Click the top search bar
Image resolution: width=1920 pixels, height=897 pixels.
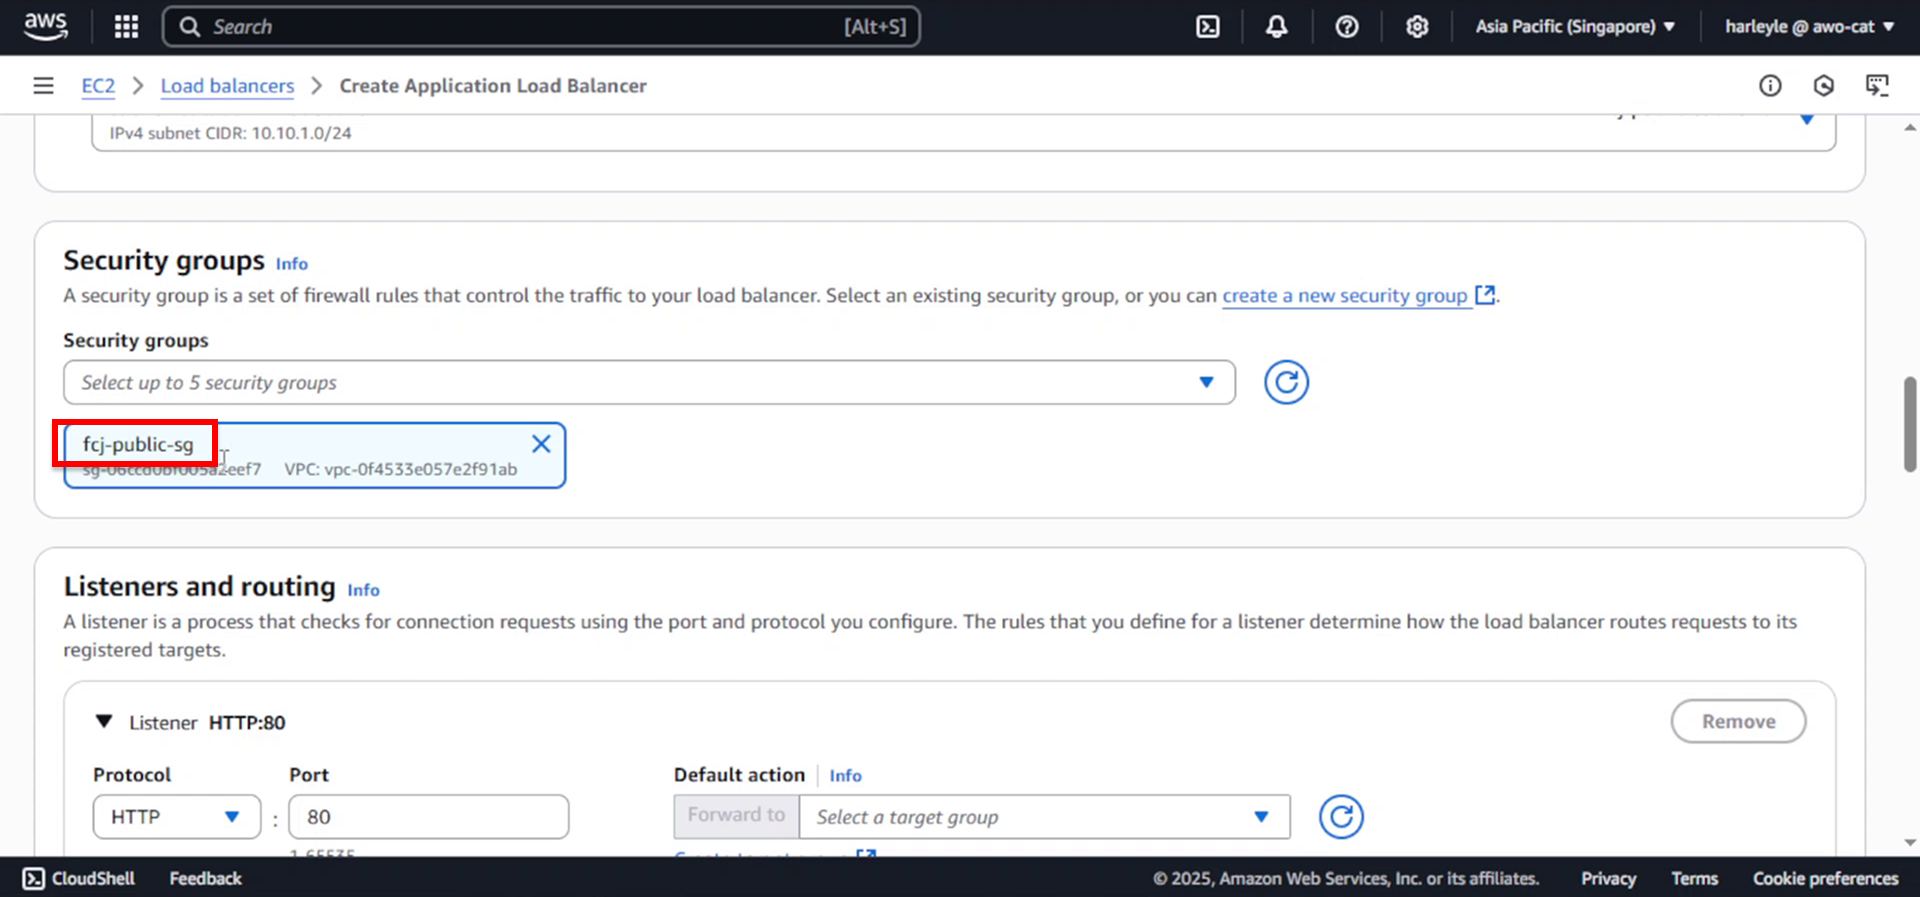pos(541,27)
